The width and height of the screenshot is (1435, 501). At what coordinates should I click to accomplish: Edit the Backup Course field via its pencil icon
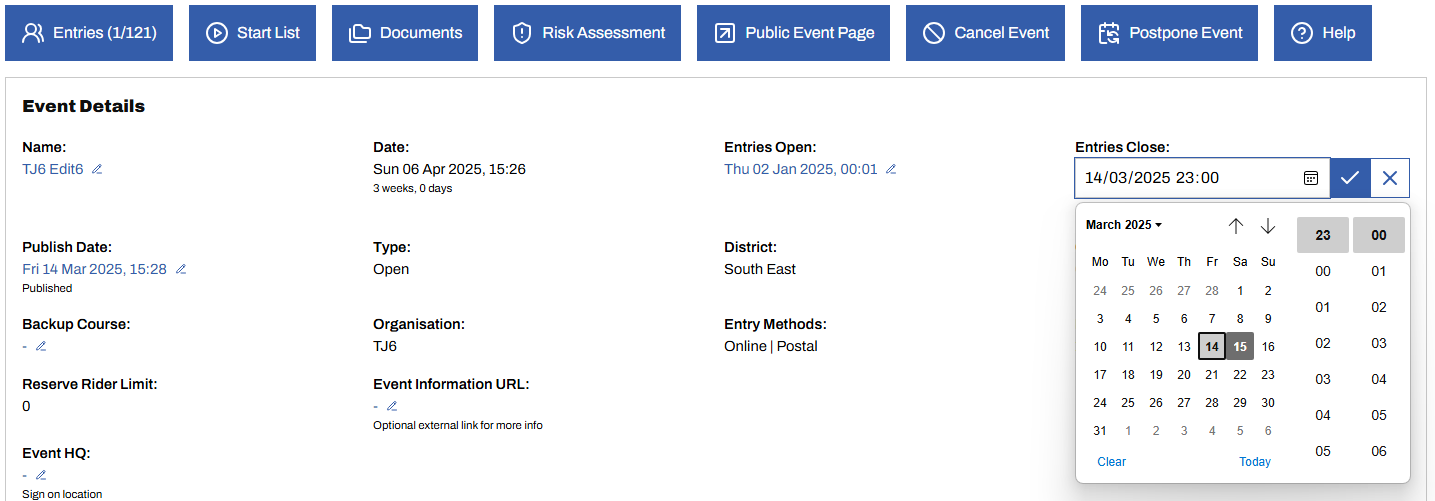41,346
